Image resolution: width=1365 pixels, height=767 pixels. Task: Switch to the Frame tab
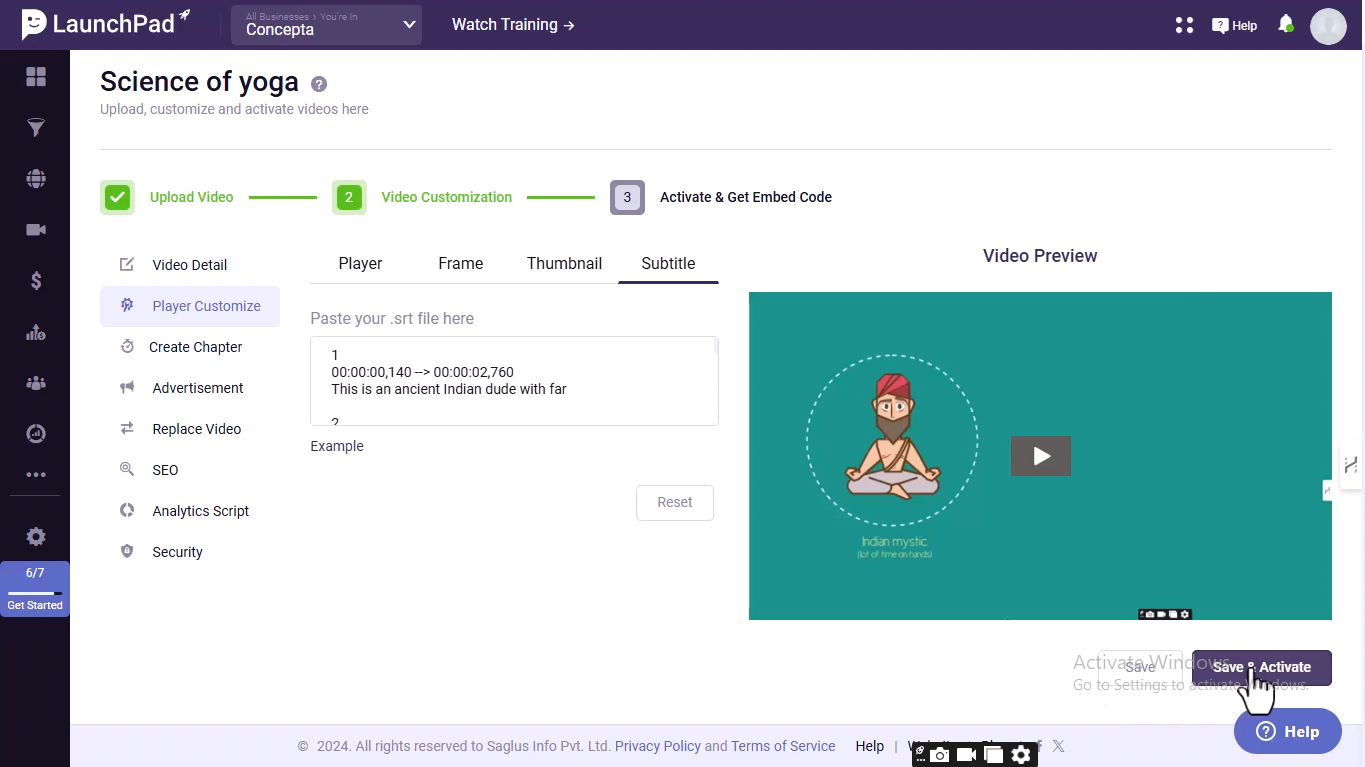coord(461,263)
